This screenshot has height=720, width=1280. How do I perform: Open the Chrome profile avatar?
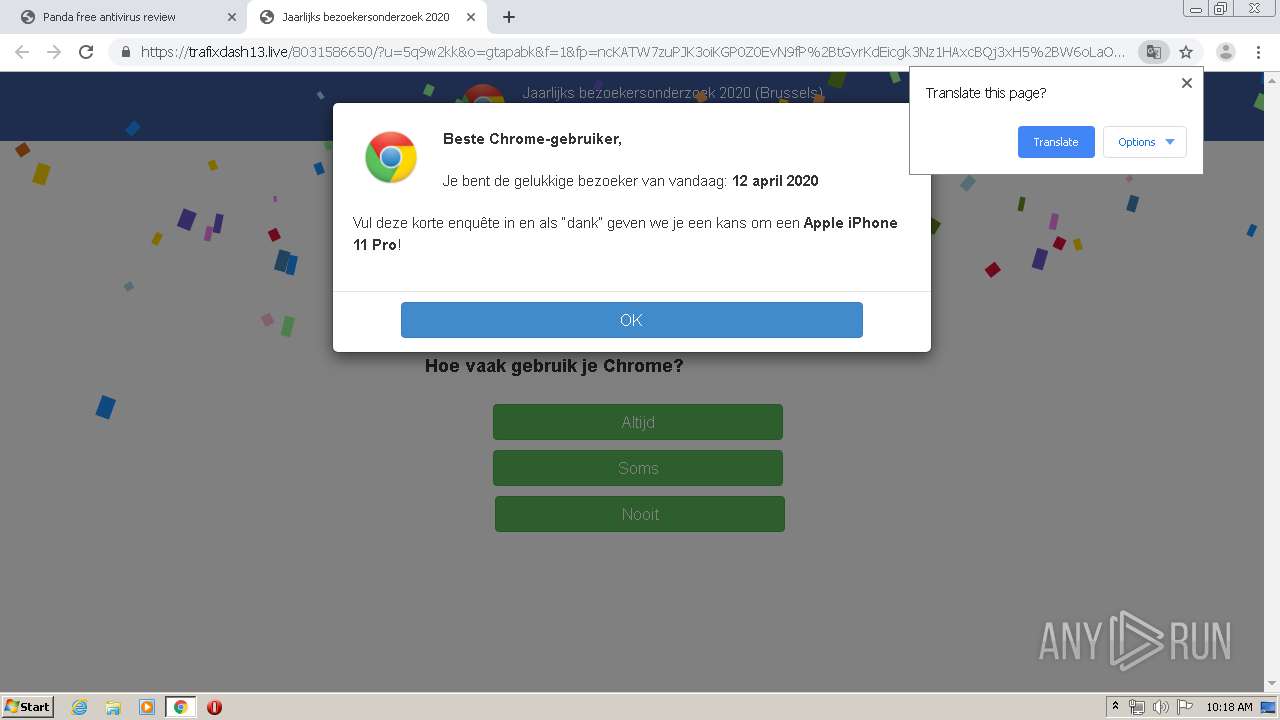click(x=1225, y=52)
